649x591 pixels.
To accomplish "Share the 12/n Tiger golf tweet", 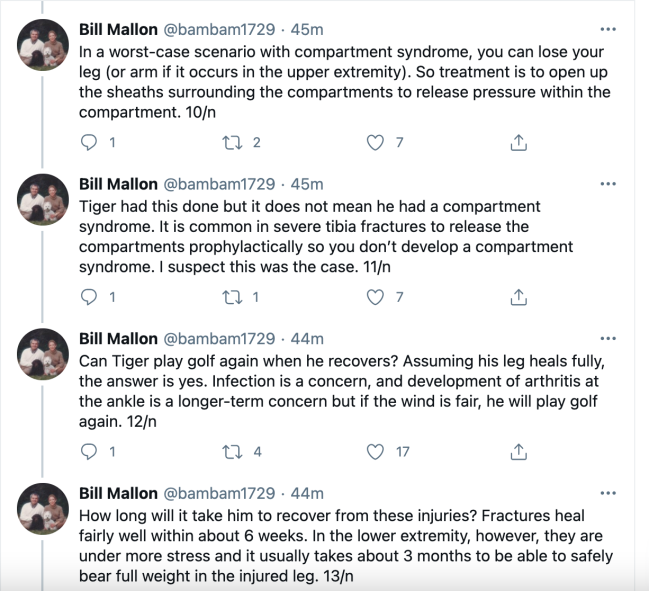I will pos(518,451).
